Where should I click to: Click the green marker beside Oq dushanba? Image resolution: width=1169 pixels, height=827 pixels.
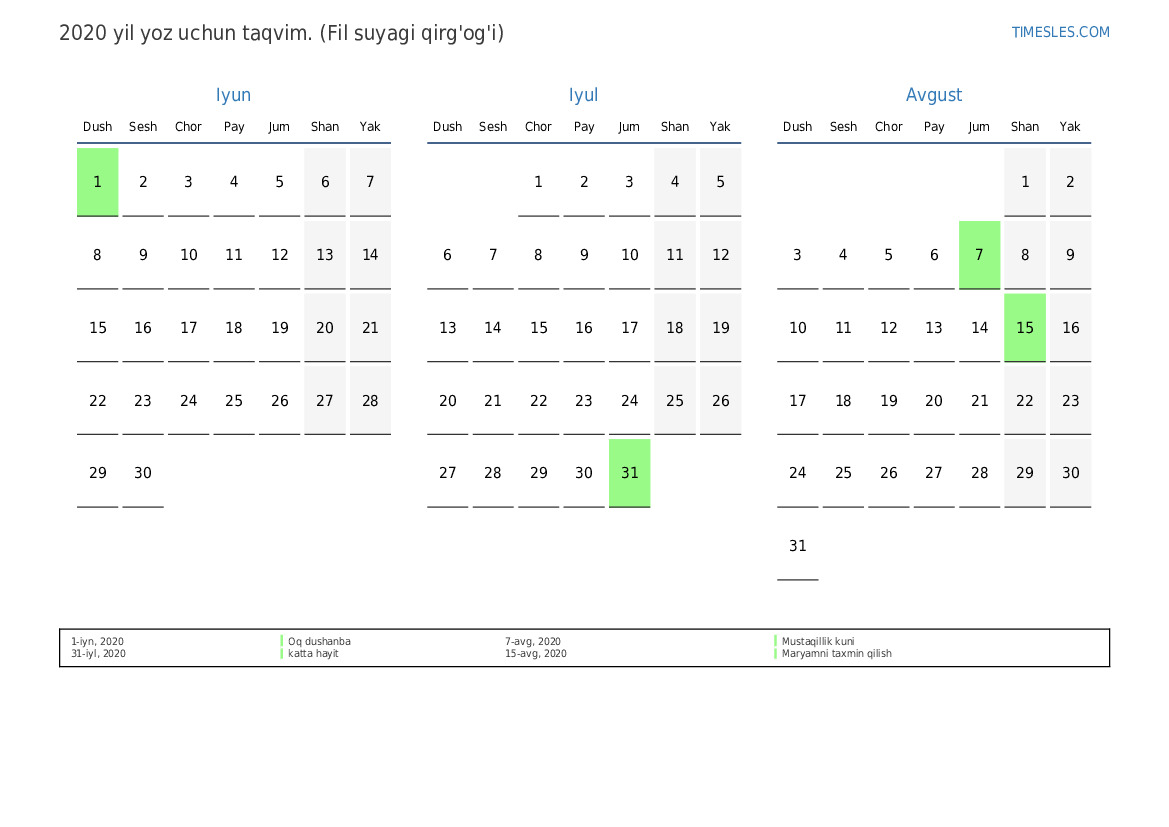[x=282, y=642]
